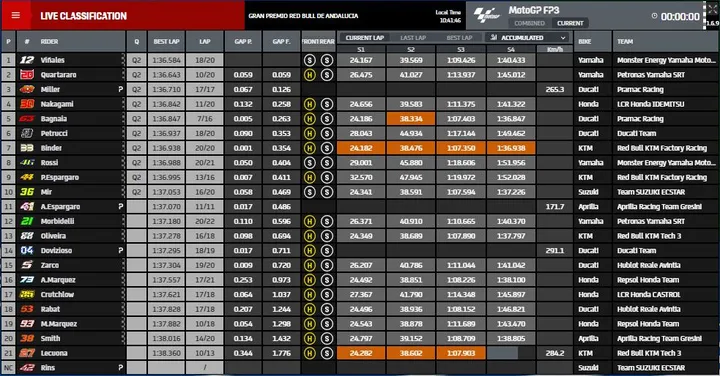The width and height of the screenshot is (720, 376).
Task: Select the CURRENT session tab
Action: 570,23
